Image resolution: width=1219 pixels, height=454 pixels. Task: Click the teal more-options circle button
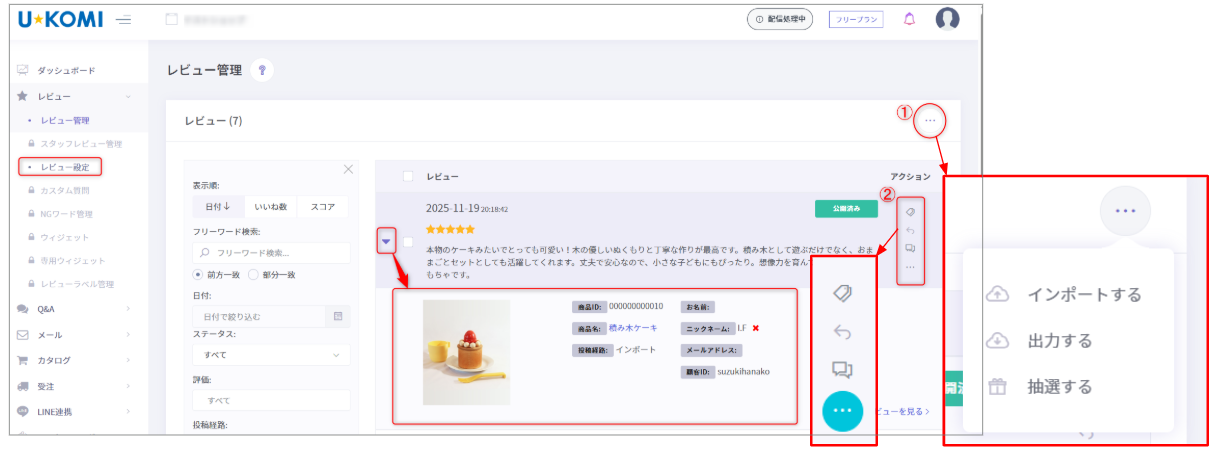842,411
